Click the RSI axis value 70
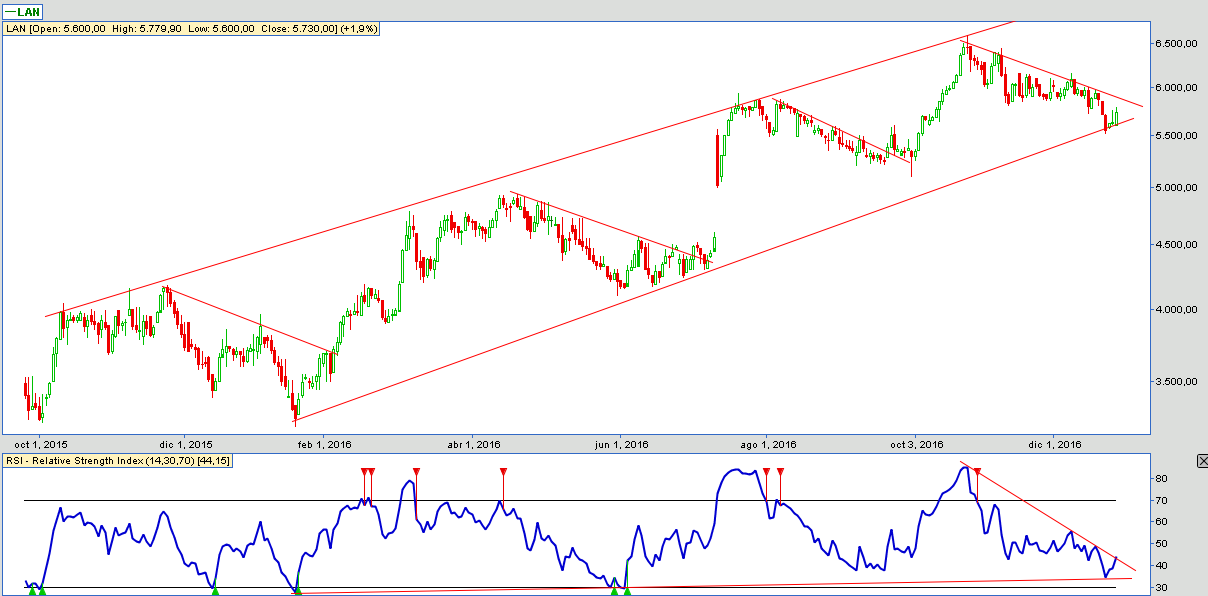The height and width of the screenshot is (596, 1208). point(1162,500)
